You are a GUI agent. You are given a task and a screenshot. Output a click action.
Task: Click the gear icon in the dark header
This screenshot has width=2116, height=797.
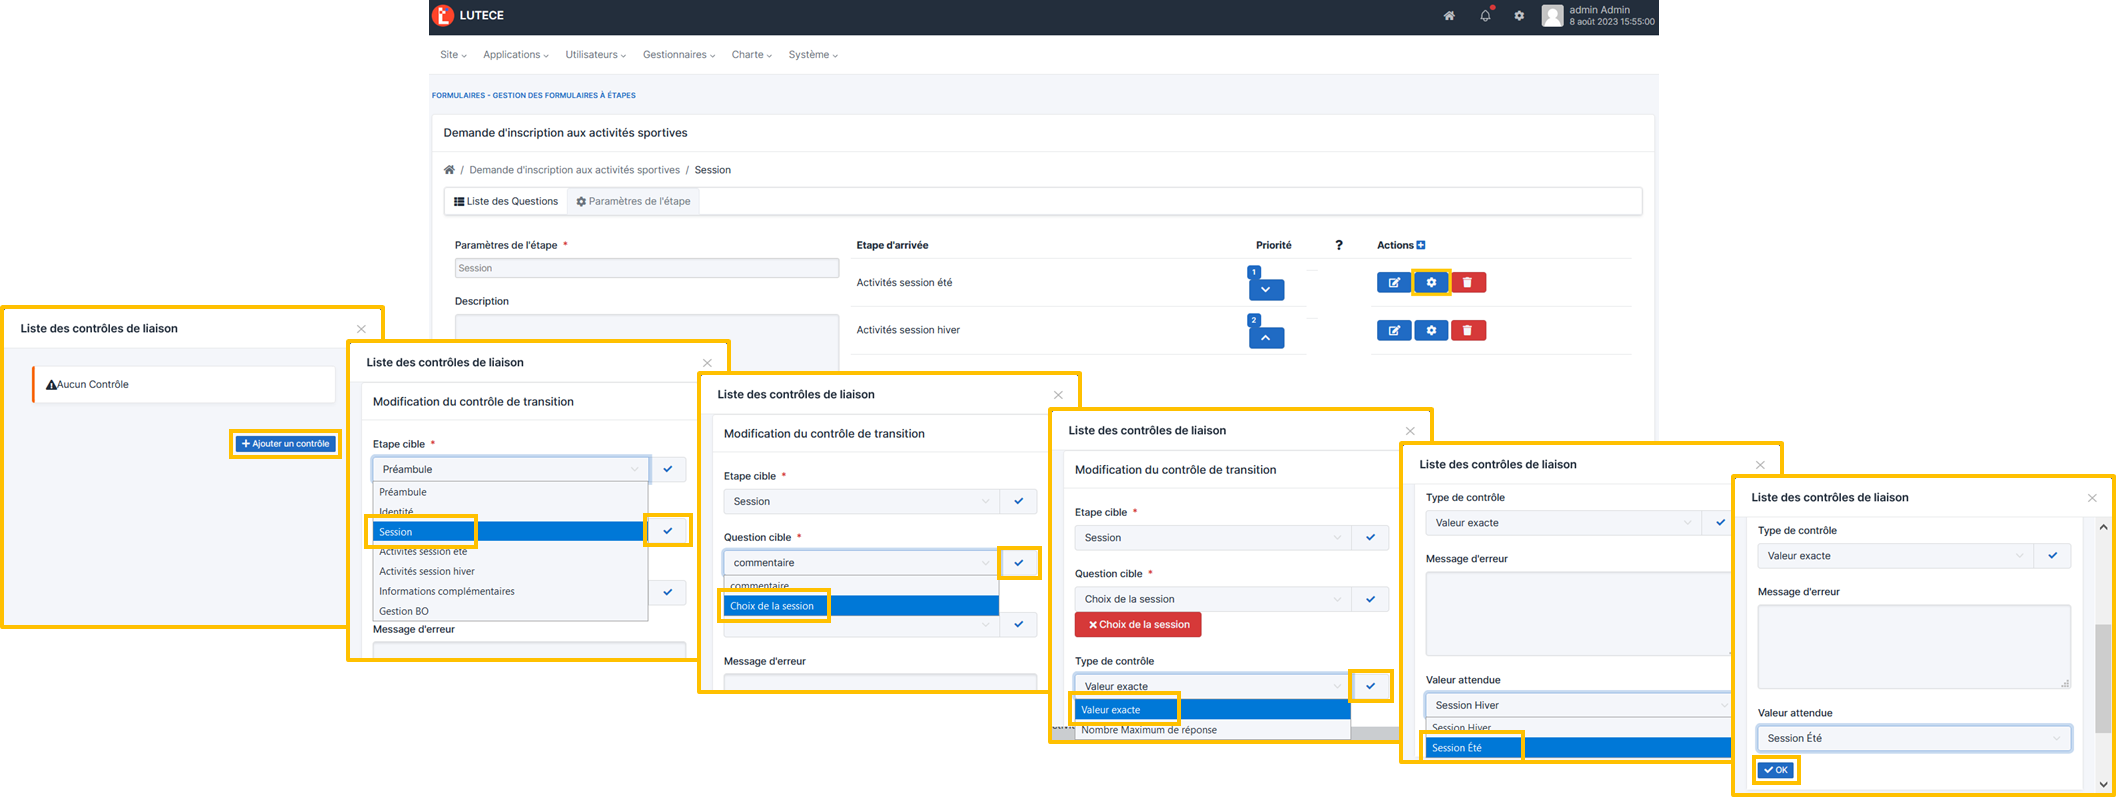click(x=1519, y=16)
